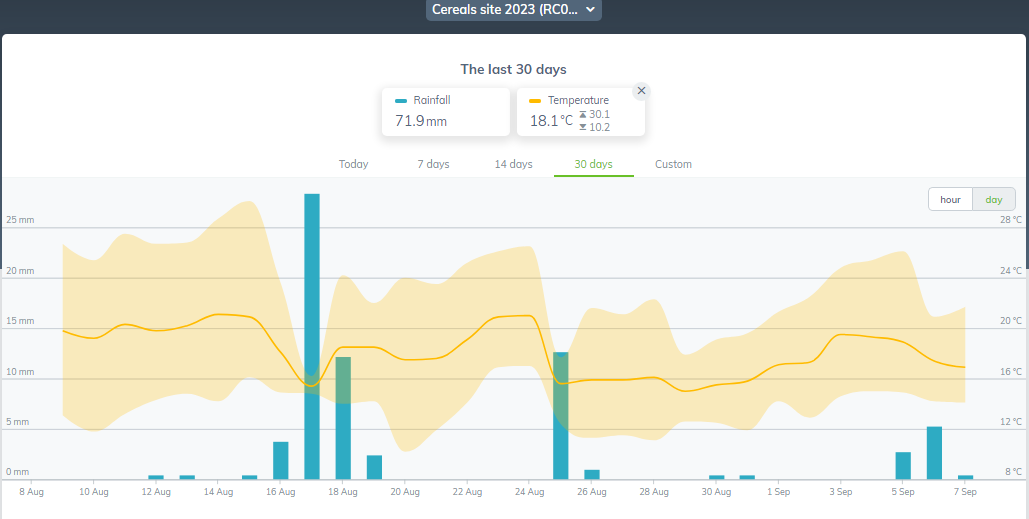The height and width of the screenshot is (519, 1029).
Task: Click the active 30 days tab
Action: coord(594,164)
